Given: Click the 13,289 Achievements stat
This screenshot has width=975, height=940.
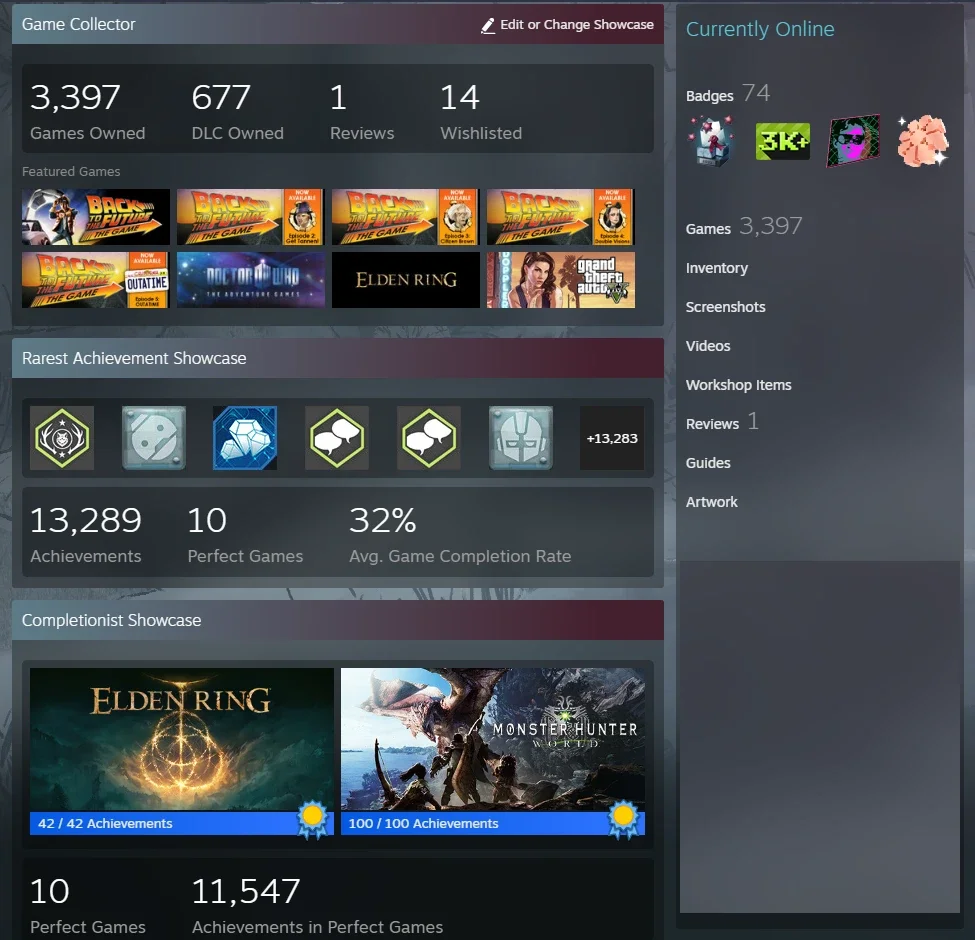Looking at the screenshot, I should click(86, 534).
